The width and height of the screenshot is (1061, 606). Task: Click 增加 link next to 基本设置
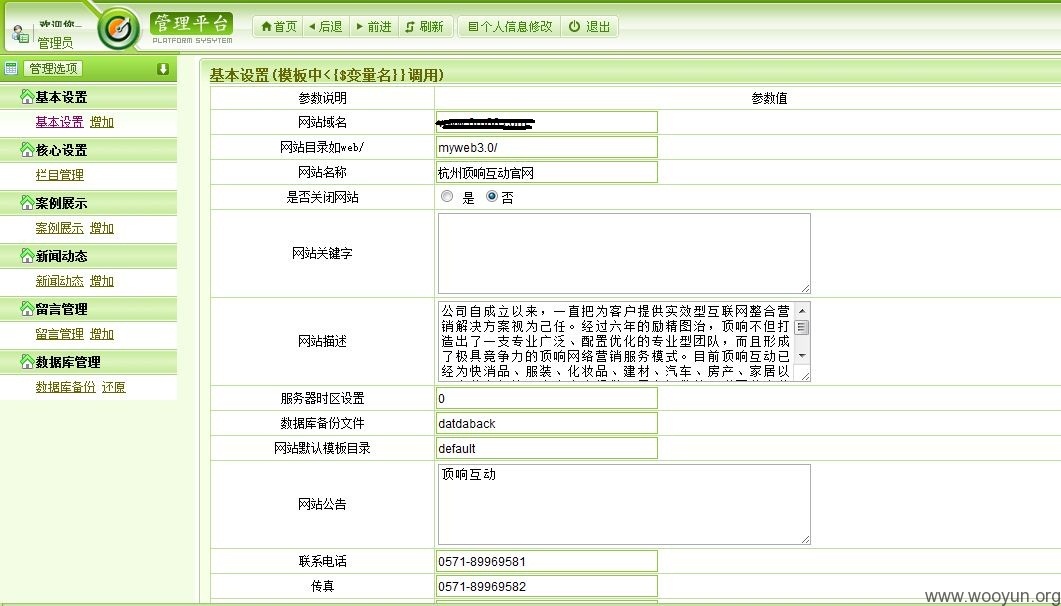coord(101,122)
